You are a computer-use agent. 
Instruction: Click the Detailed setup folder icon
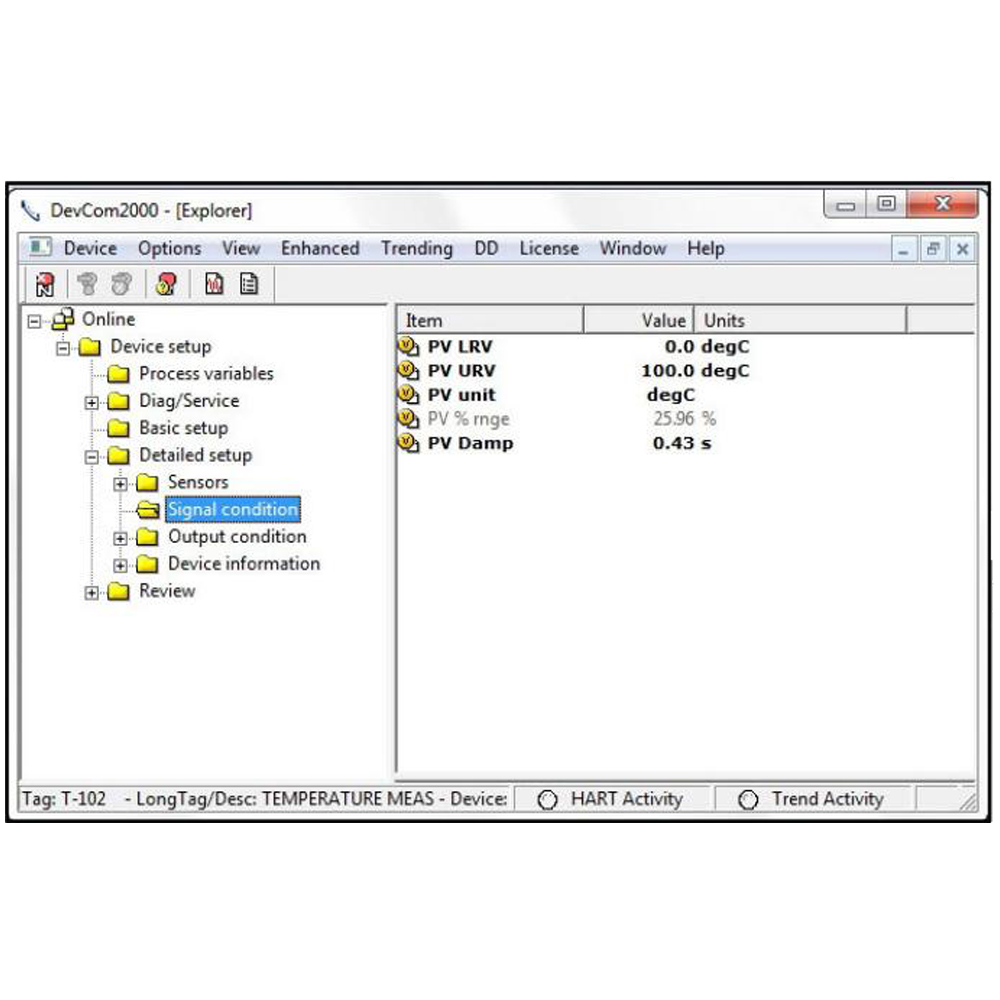(119, 455)
